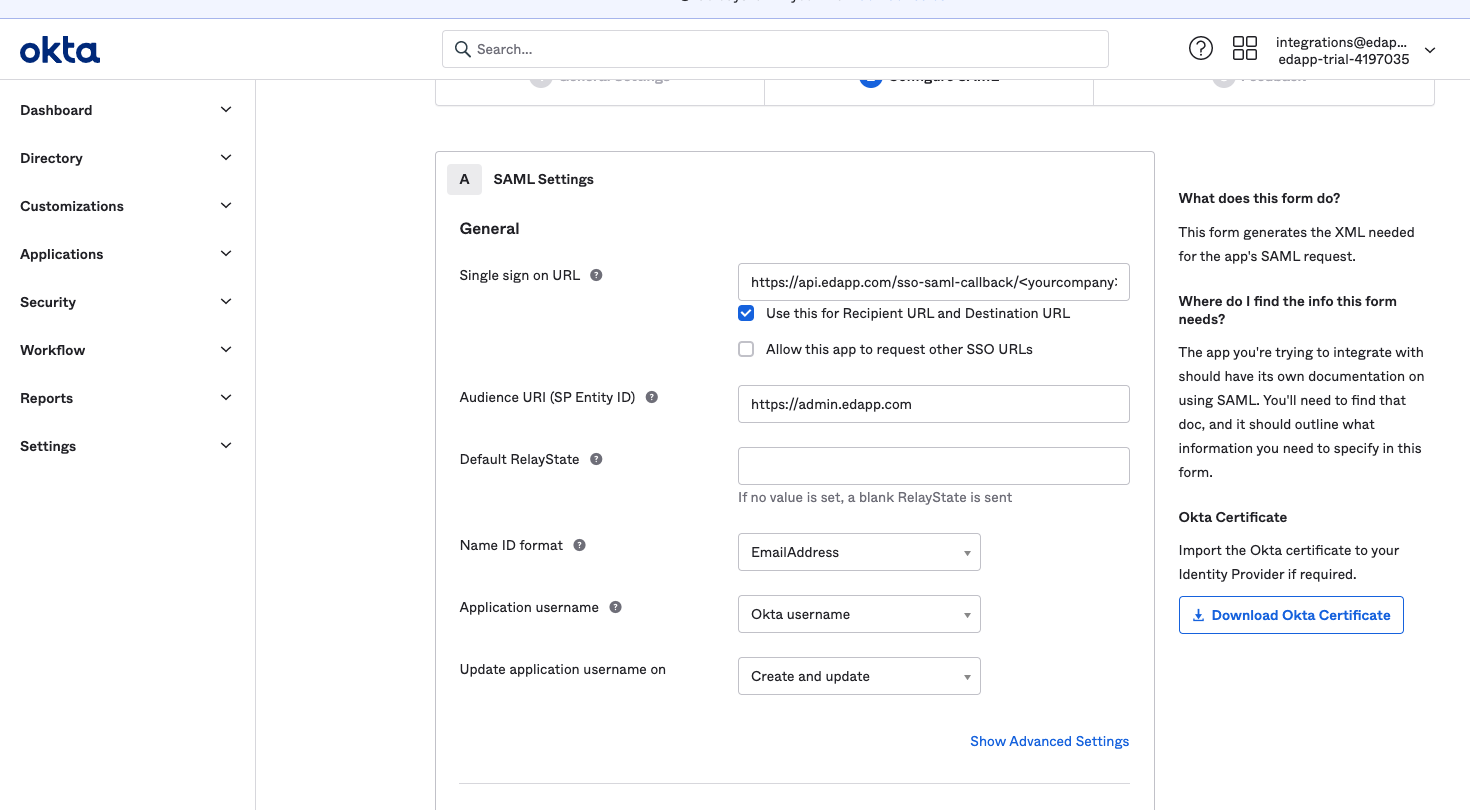
Task: Click the Audience URI input field
Action: pyautogui.click(x=934, y=404)
